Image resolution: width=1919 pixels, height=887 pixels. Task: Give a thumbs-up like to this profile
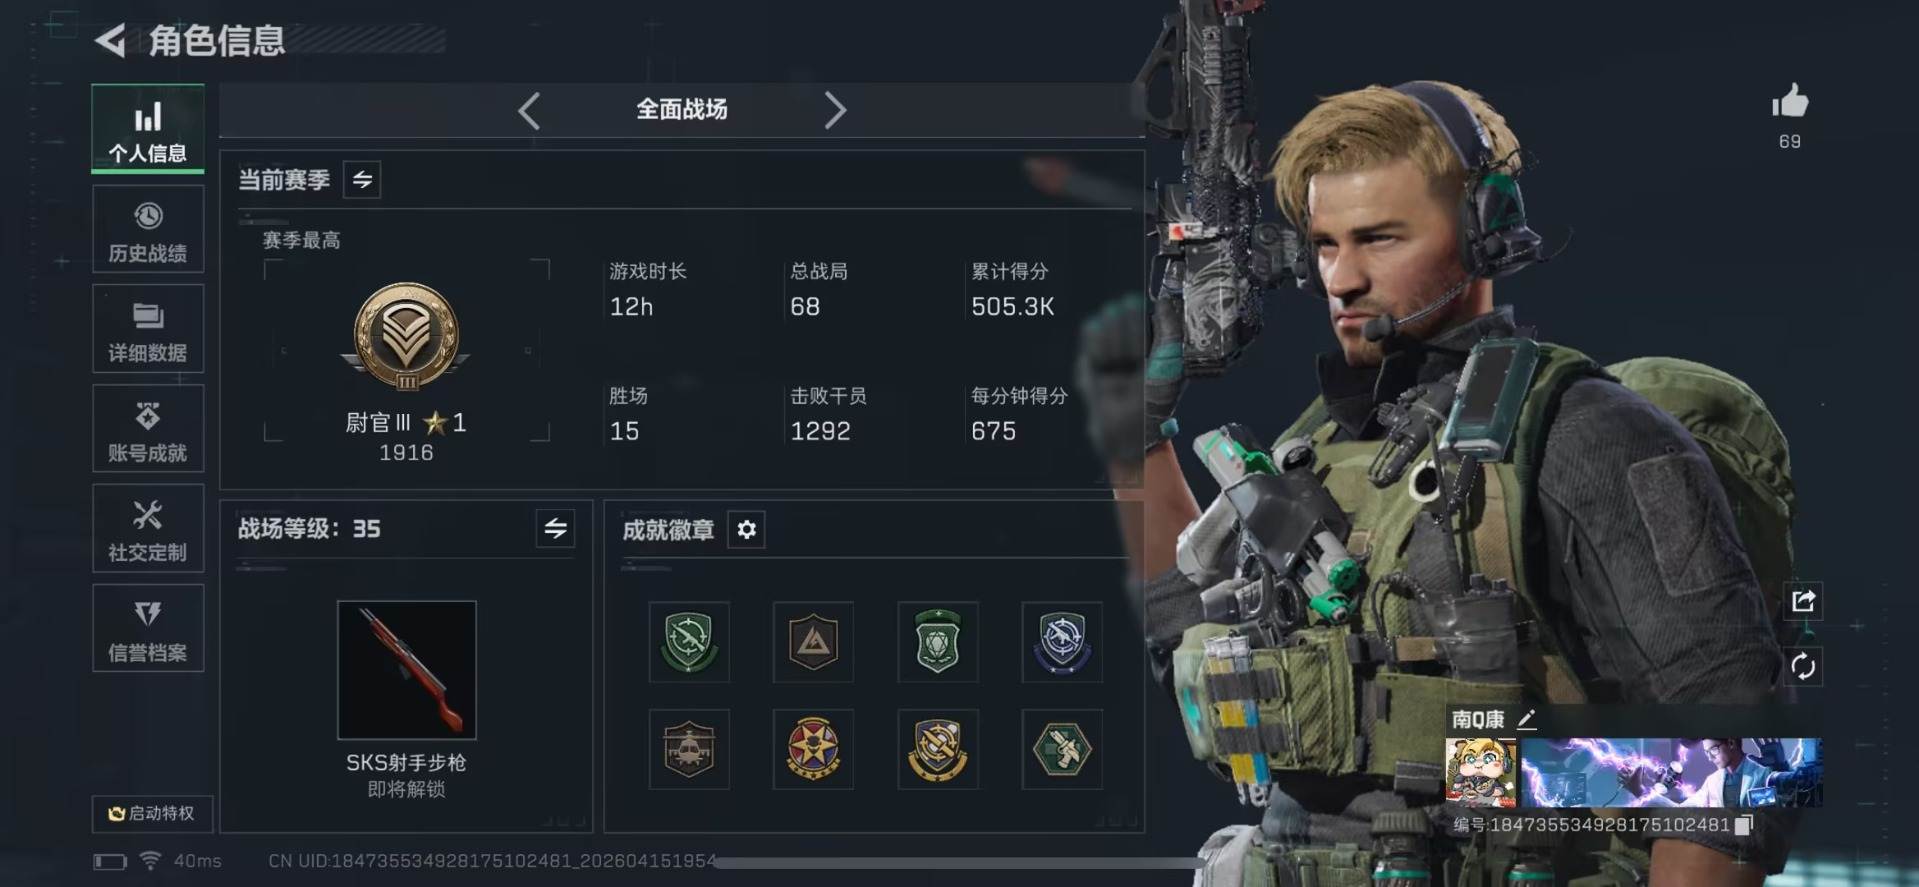pyautogui.click(x=1790, y=101)
